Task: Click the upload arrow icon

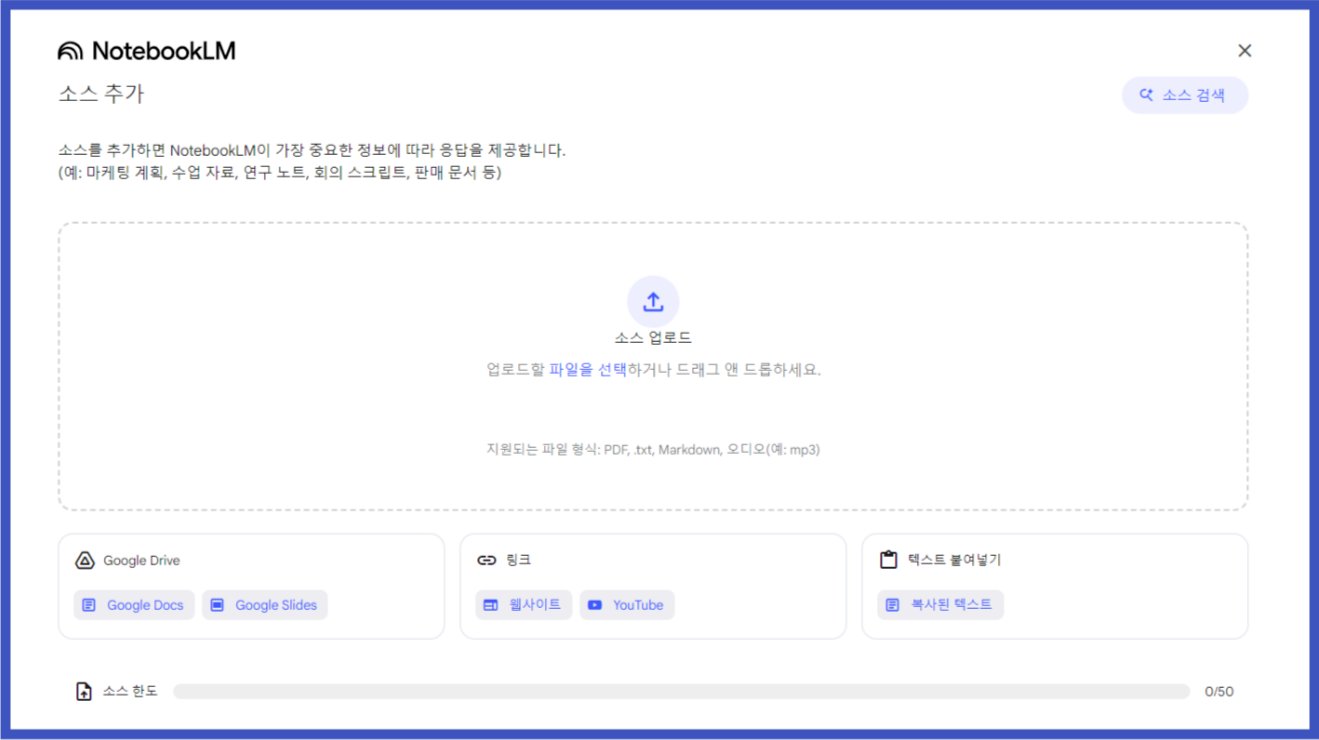Action: (x=653, y=301)
